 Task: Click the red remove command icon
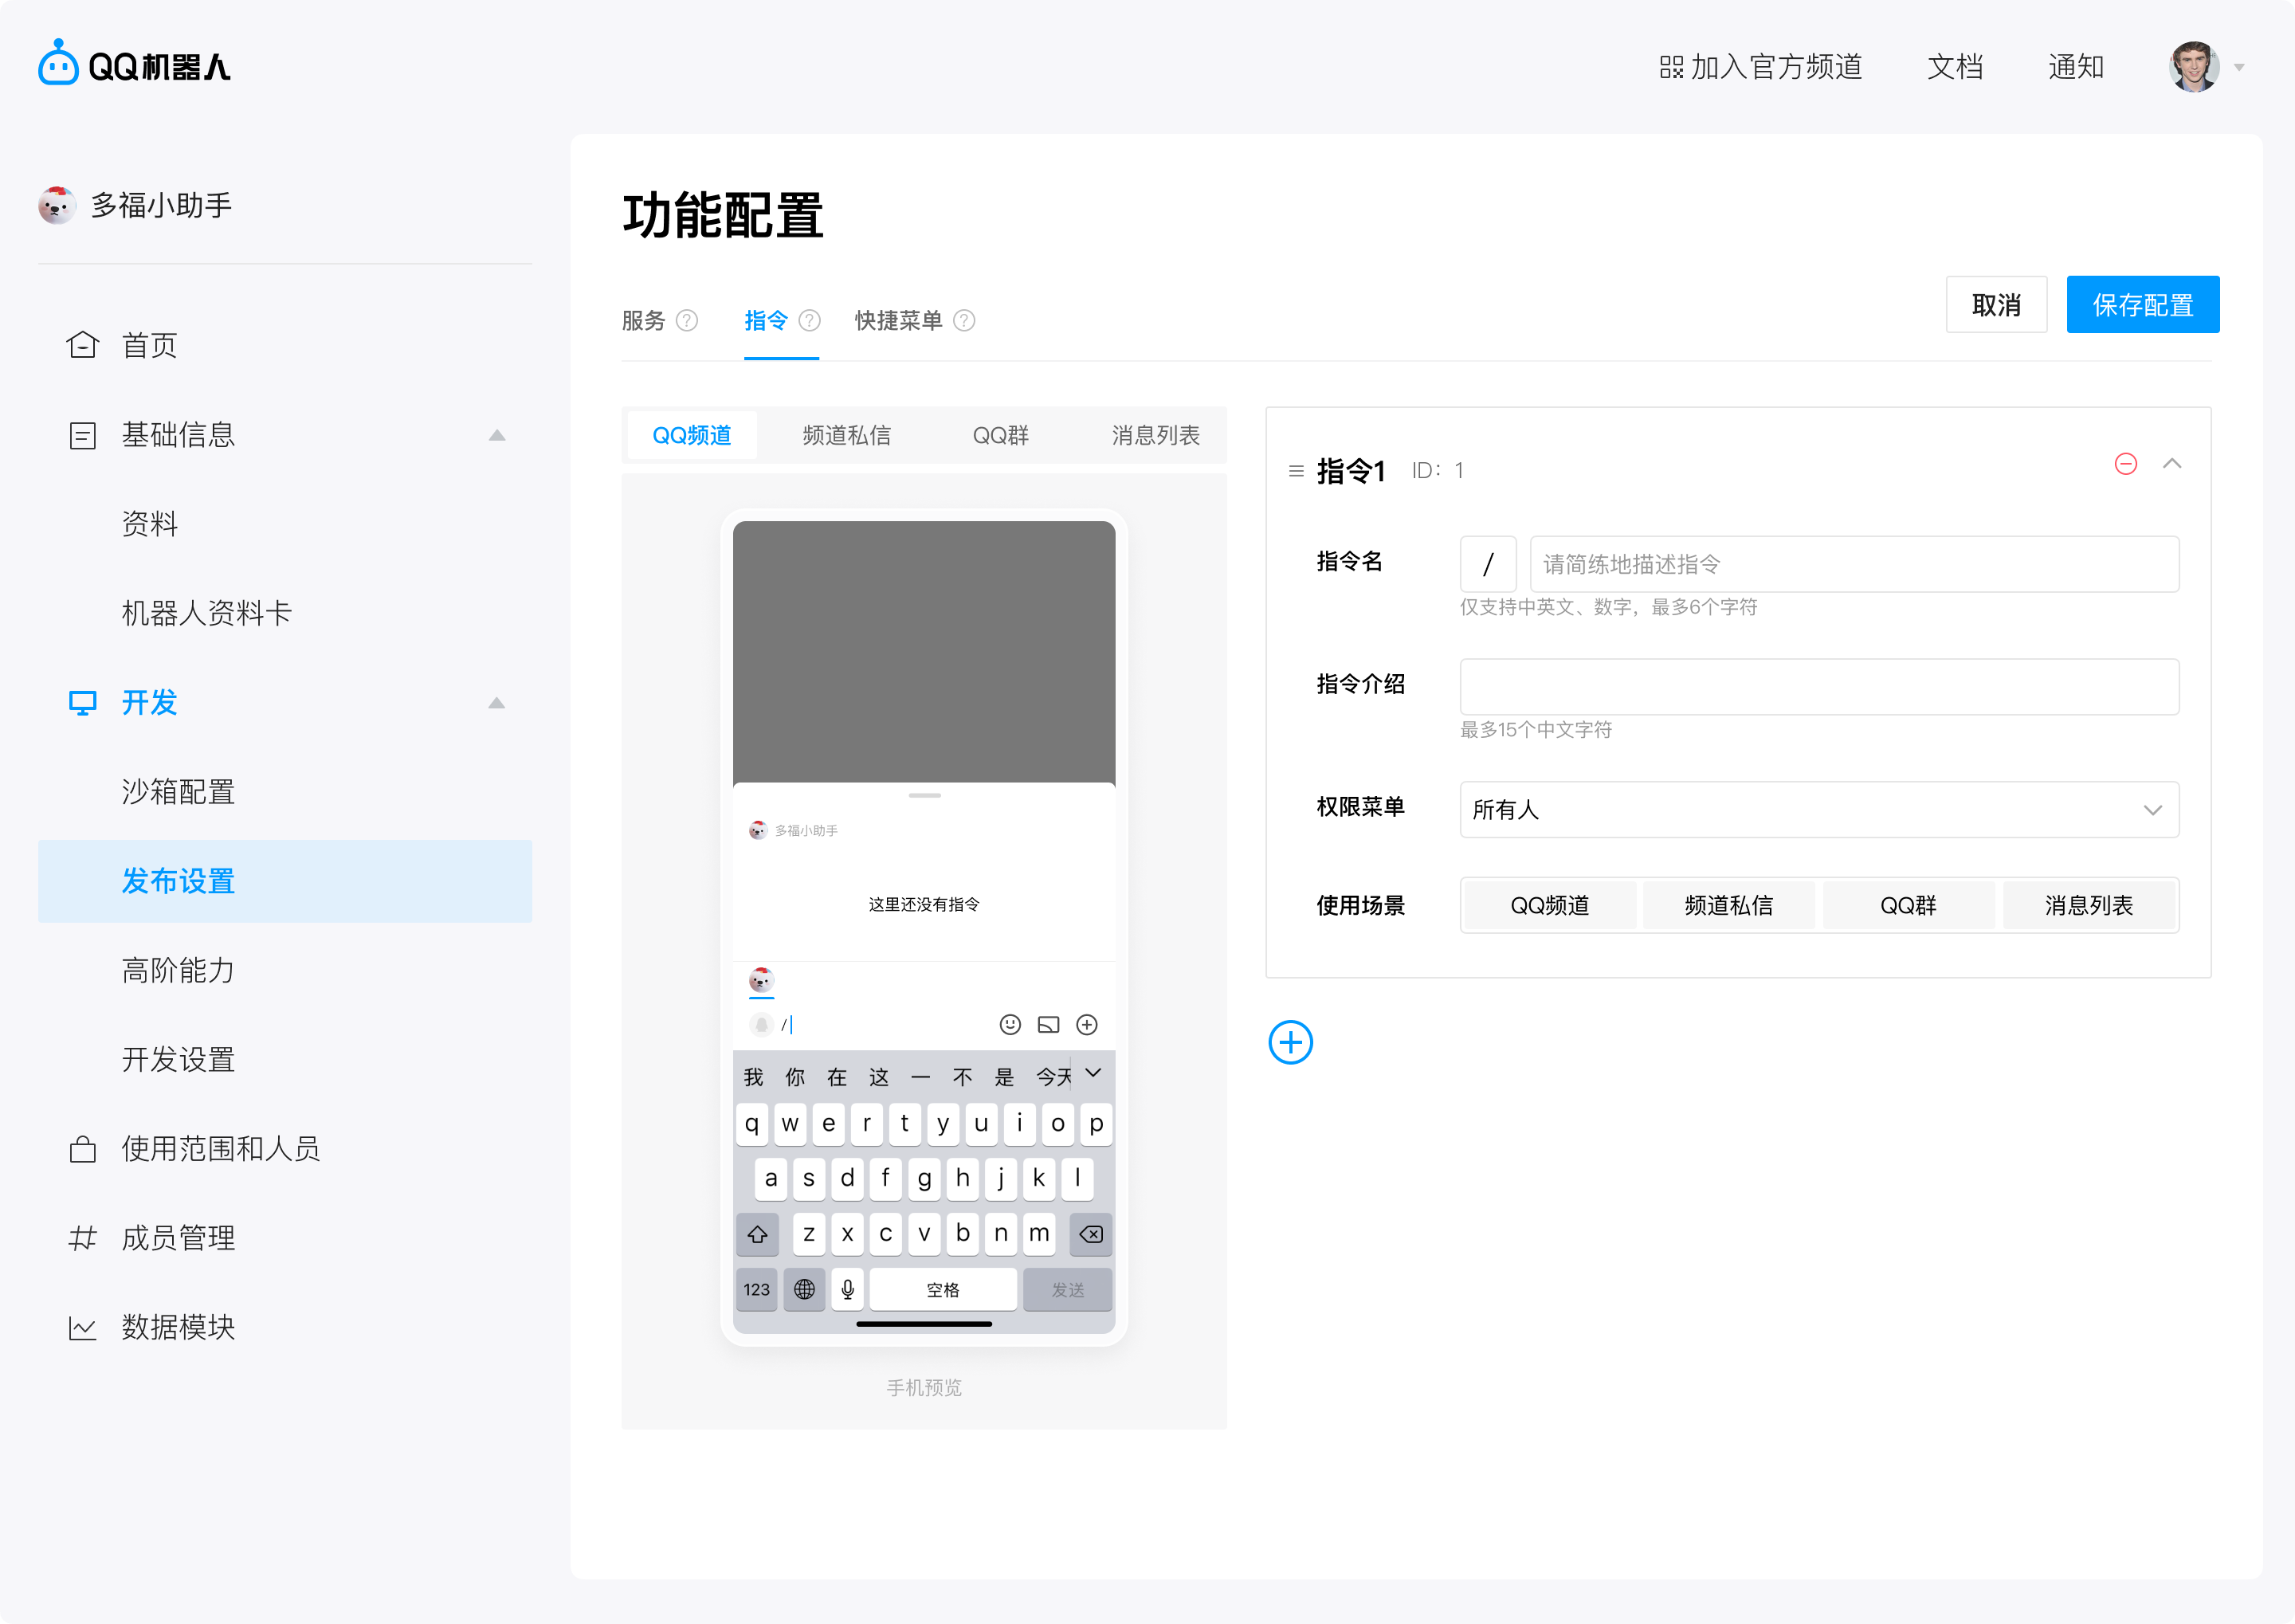tap(2125, 464)
